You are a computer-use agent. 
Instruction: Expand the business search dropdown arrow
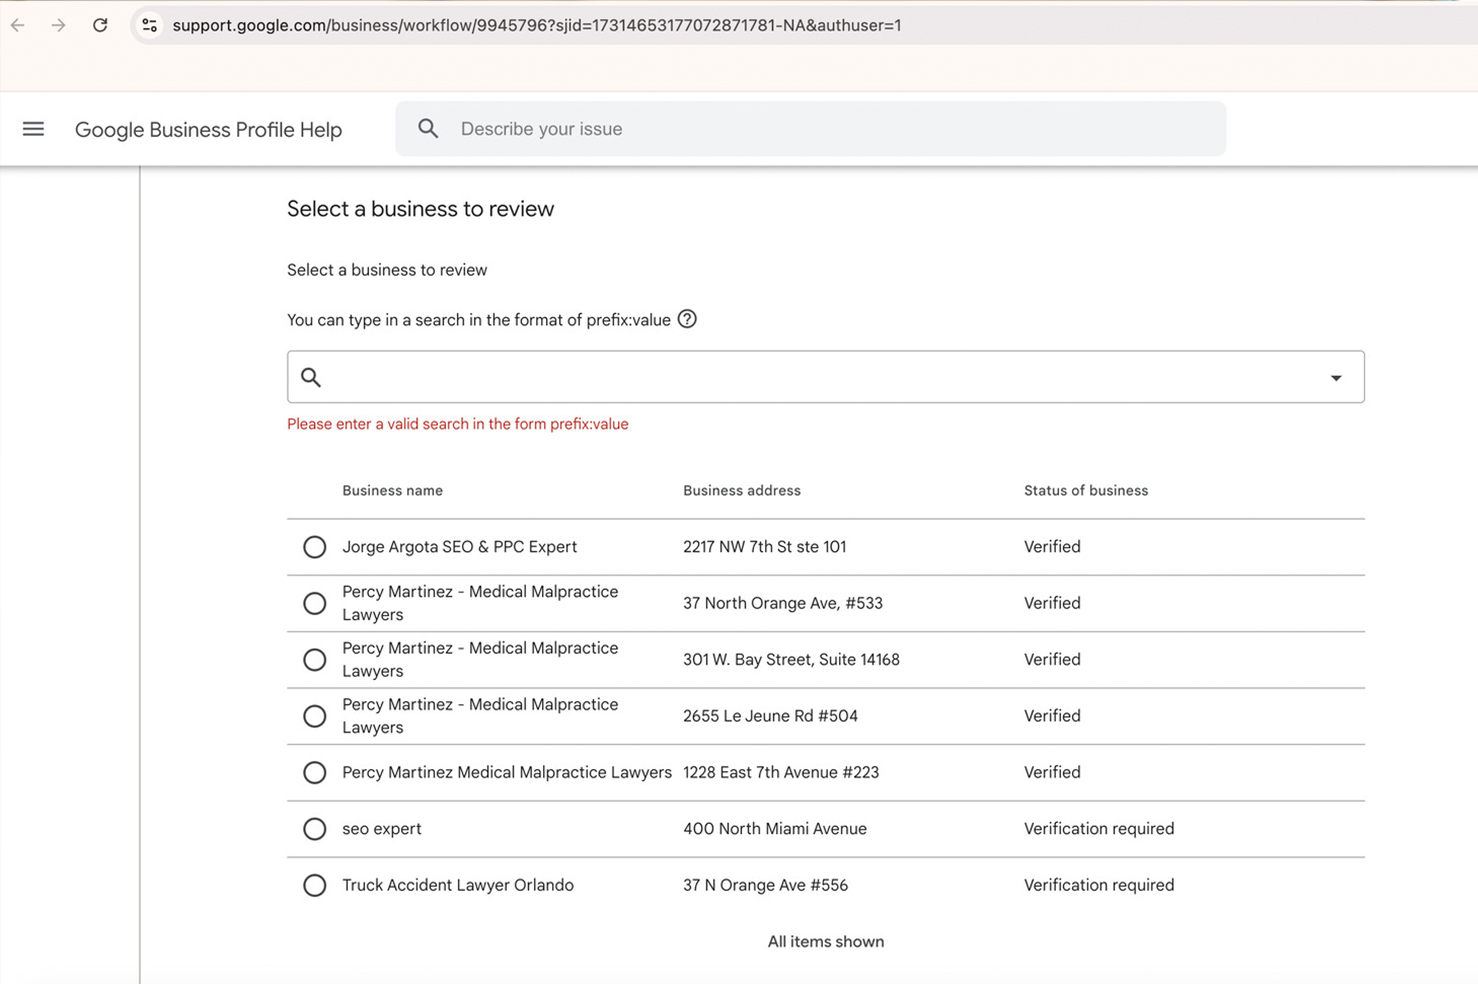[1336, 378]
